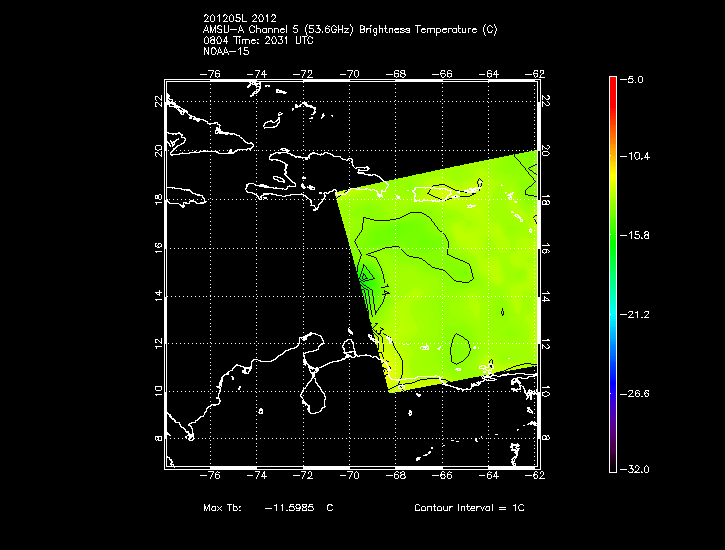The width and height of the screenshot is (725, 550).
Task: Click the -32.0 colorbar minimum label
Action: [x=638, y=469]
